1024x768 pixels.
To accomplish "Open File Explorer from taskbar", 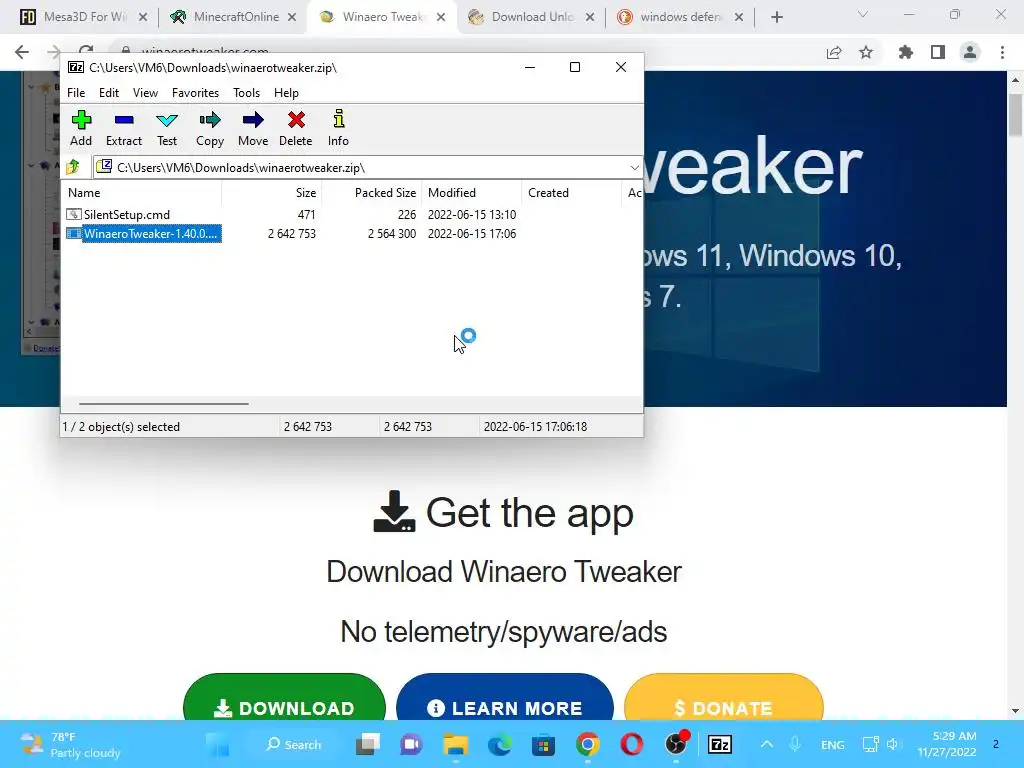I will (456, 744).
